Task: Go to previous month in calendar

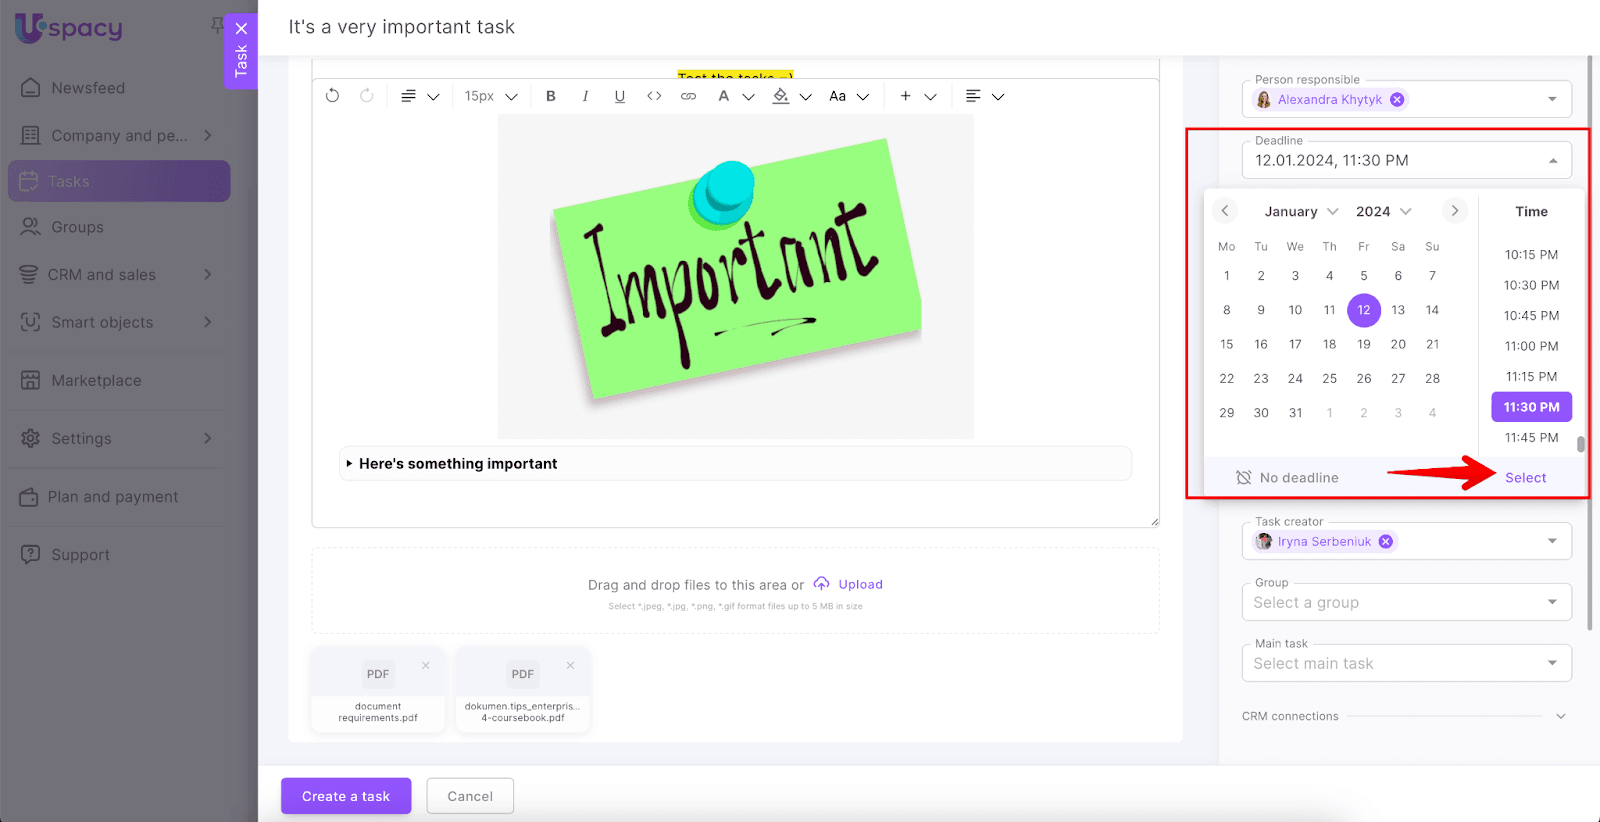Action: pos(1225,211)
